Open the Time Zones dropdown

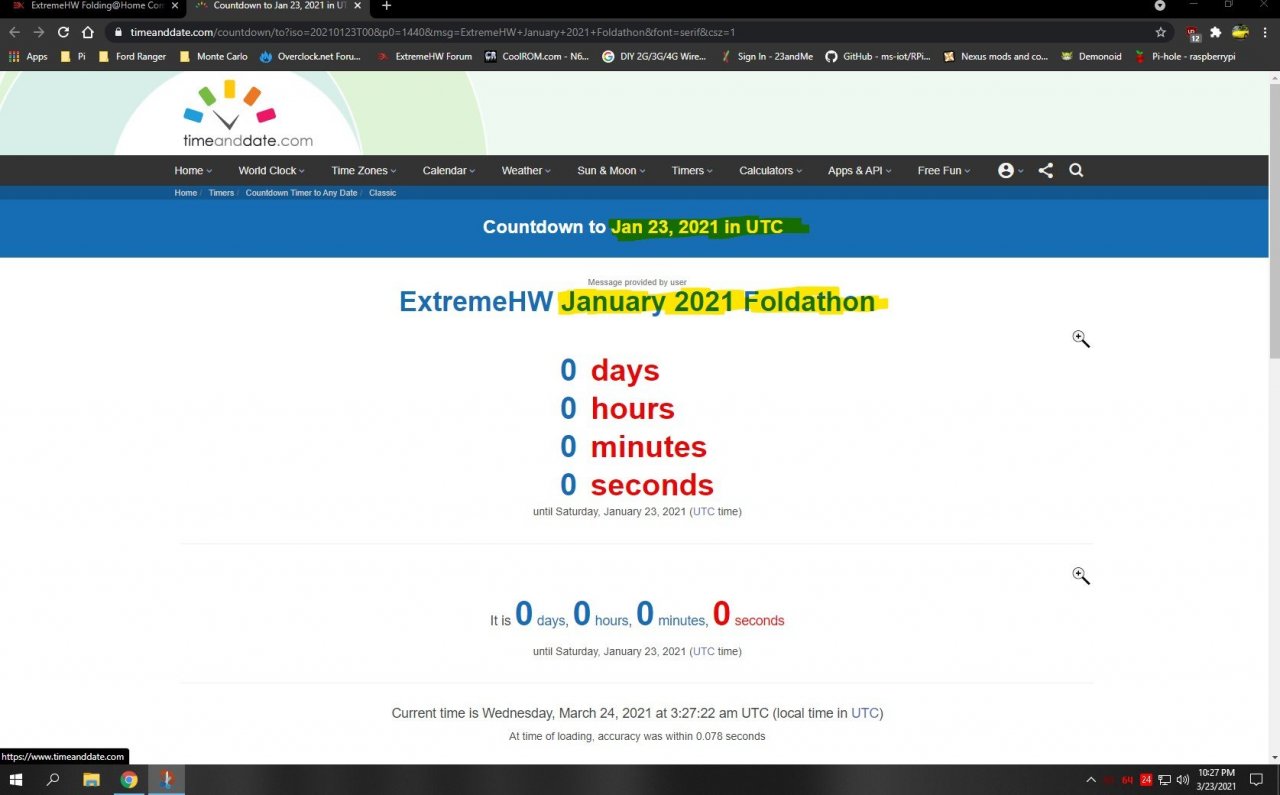361,170
